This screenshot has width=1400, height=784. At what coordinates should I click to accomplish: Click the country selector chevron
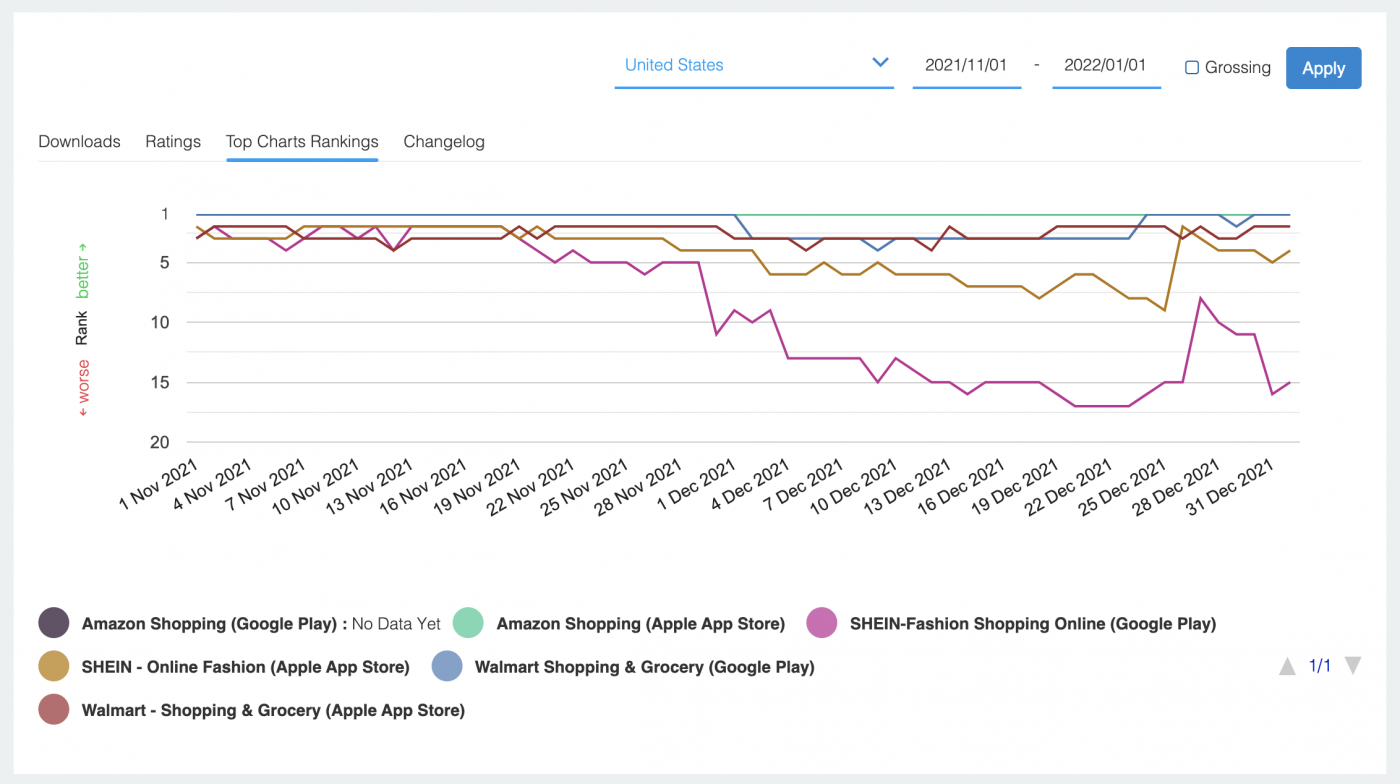point(880,62)
